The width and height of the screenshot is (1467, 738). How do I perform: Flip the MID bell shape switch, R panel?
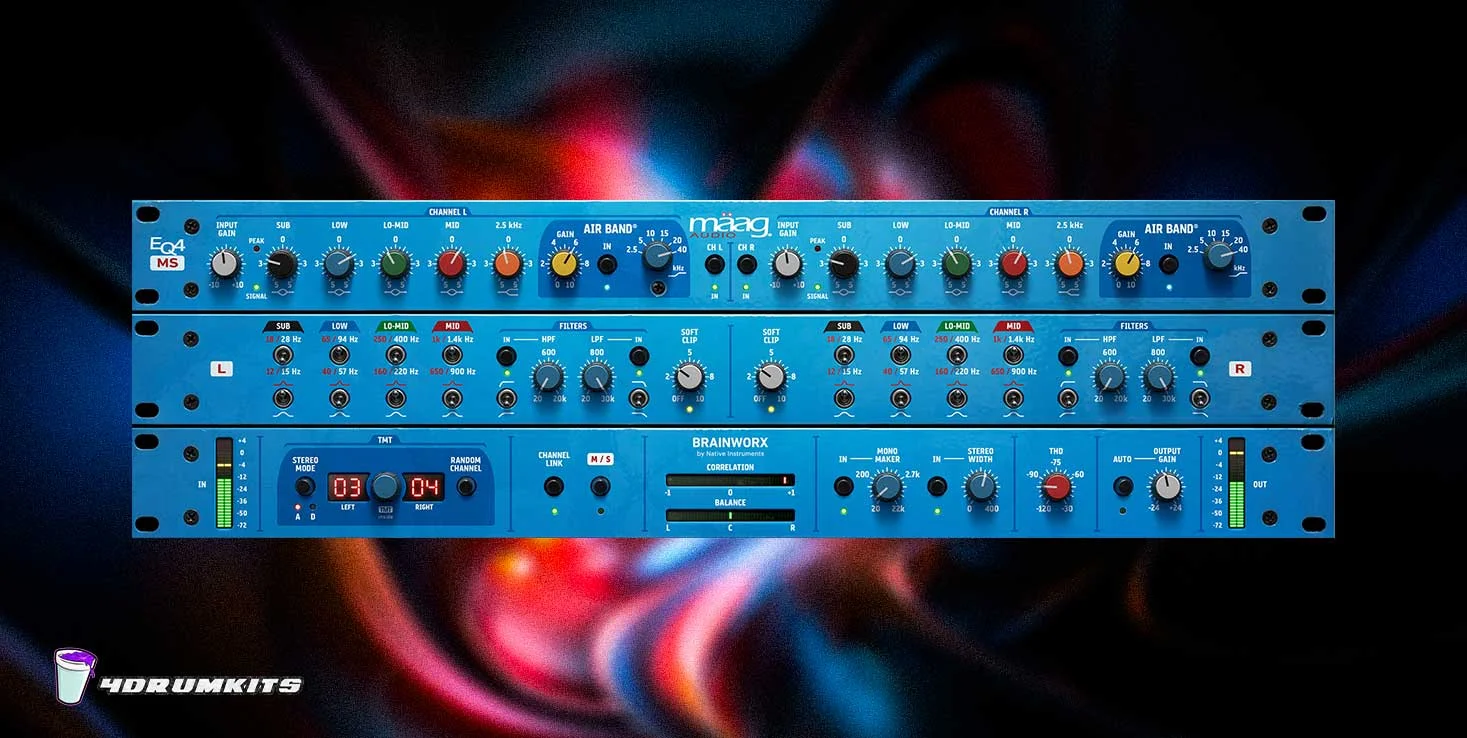click(x=1013, y=400)
